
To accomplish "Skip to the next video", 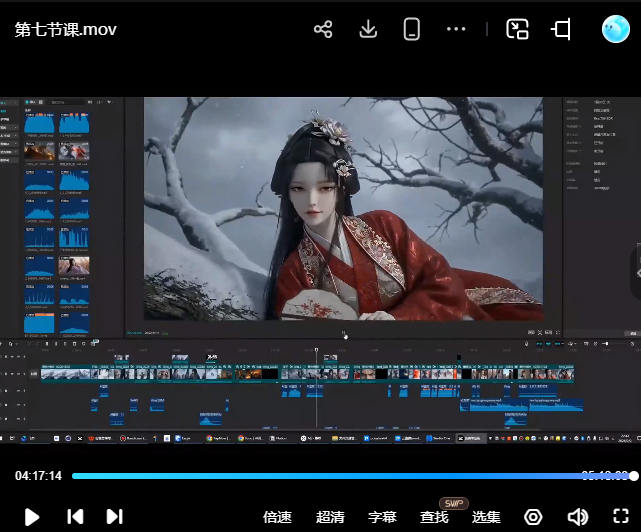I will pos(114,517).
